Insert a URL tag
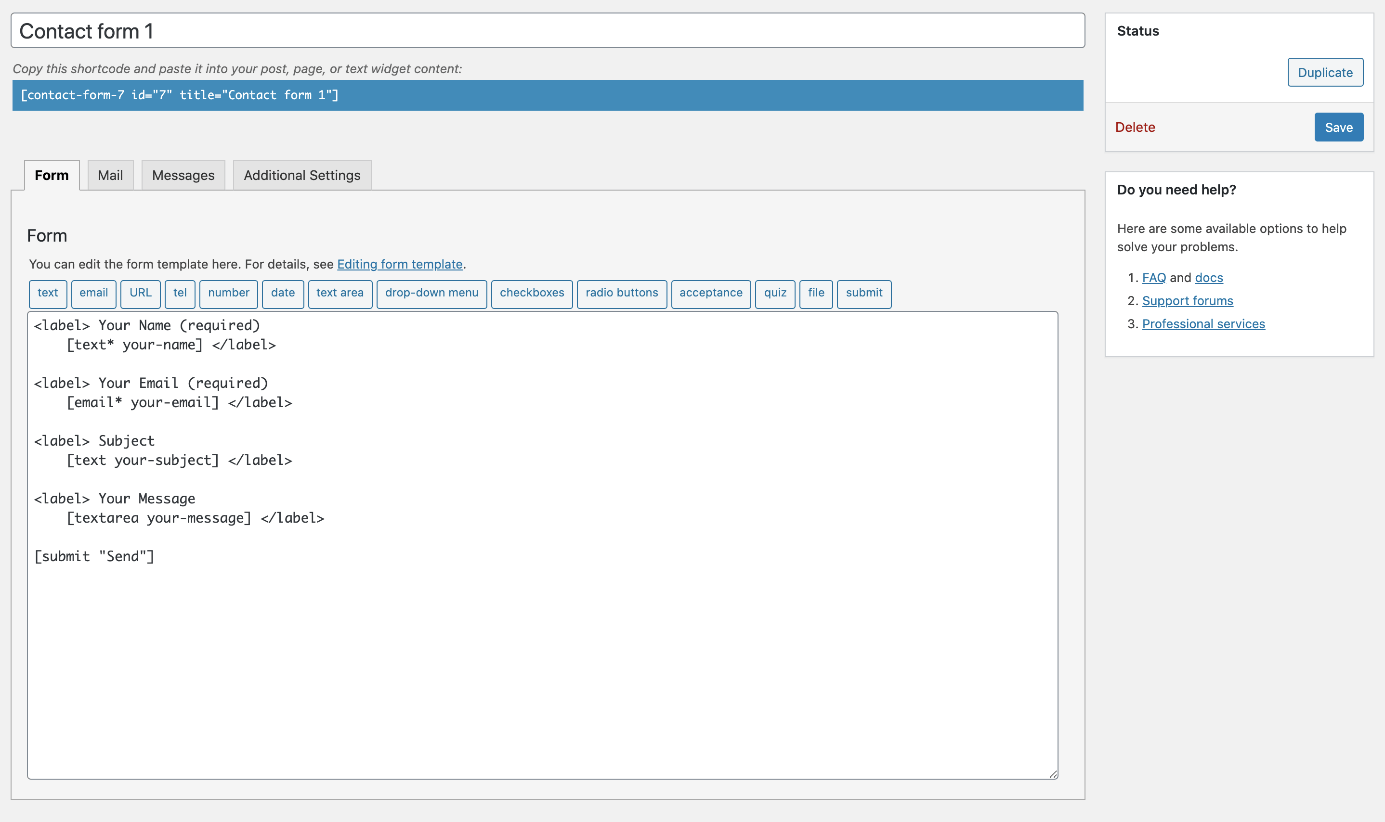The width and height of the screenshot is (1385, 822). click(141, 293)
